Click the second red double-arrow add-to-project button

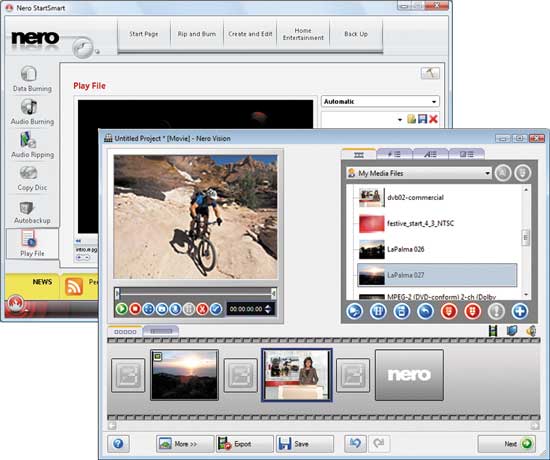click(472, 311)
